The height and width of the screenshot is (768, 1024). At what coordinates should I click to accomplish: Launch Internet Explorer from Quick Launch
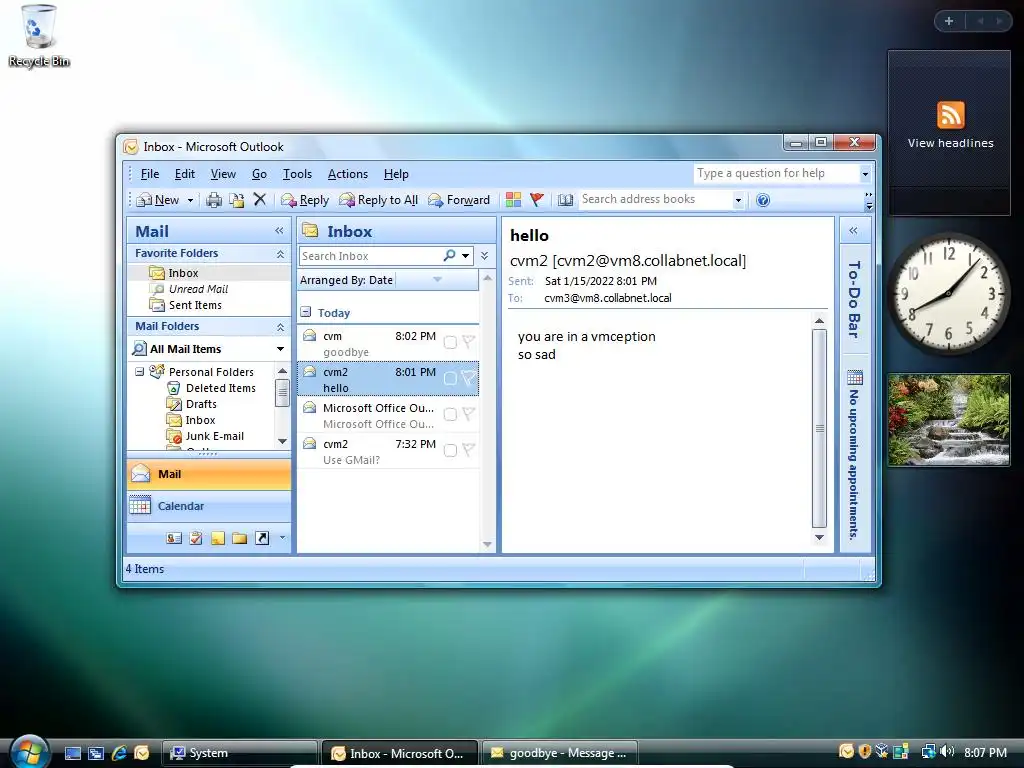(x=119, y=753)
